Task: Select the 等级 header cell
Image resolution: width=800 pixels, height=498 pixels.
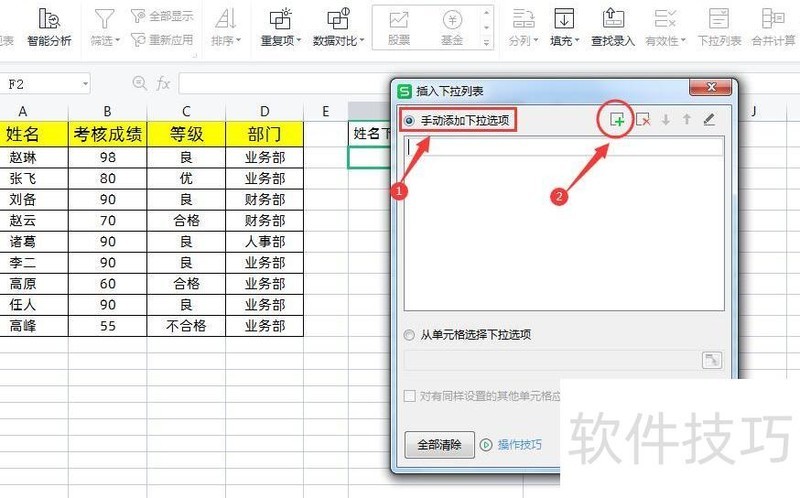Action: click(x=186, y=134)
